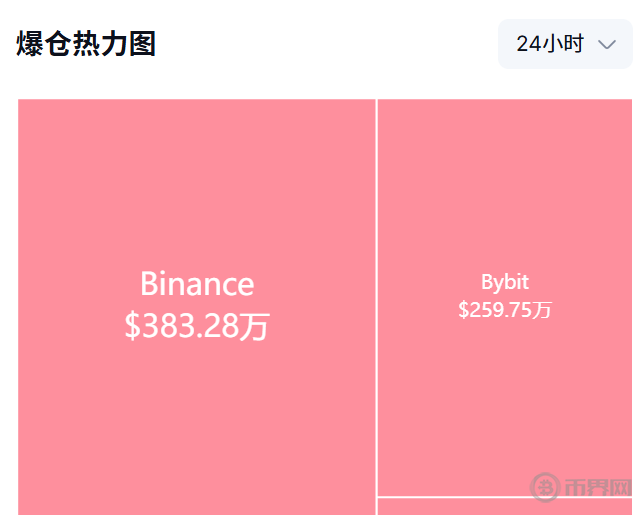
Task: Click the 24小时 label text
Action: tap(550, 44)
